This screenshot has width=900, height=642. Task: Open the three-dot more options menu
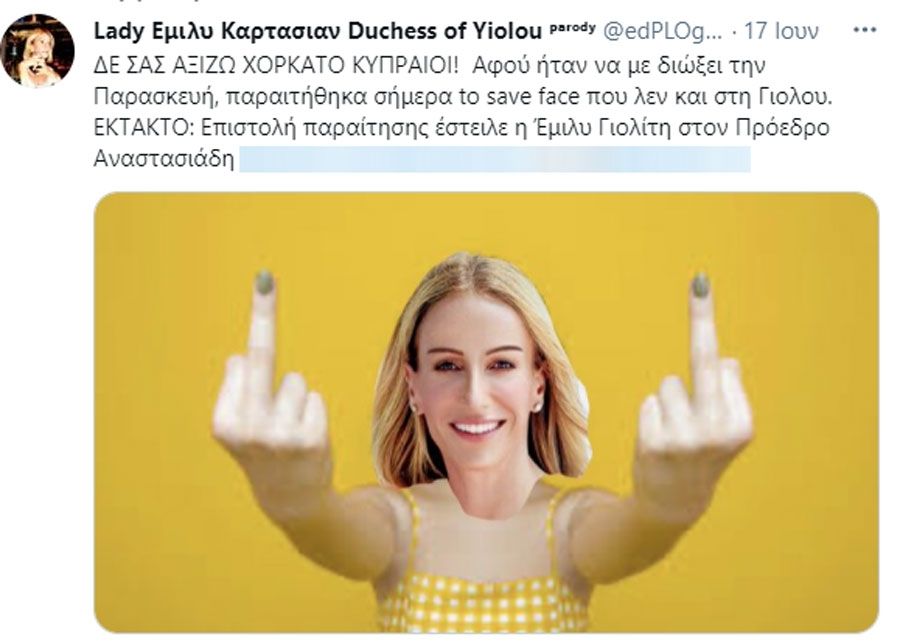(864, 30)
